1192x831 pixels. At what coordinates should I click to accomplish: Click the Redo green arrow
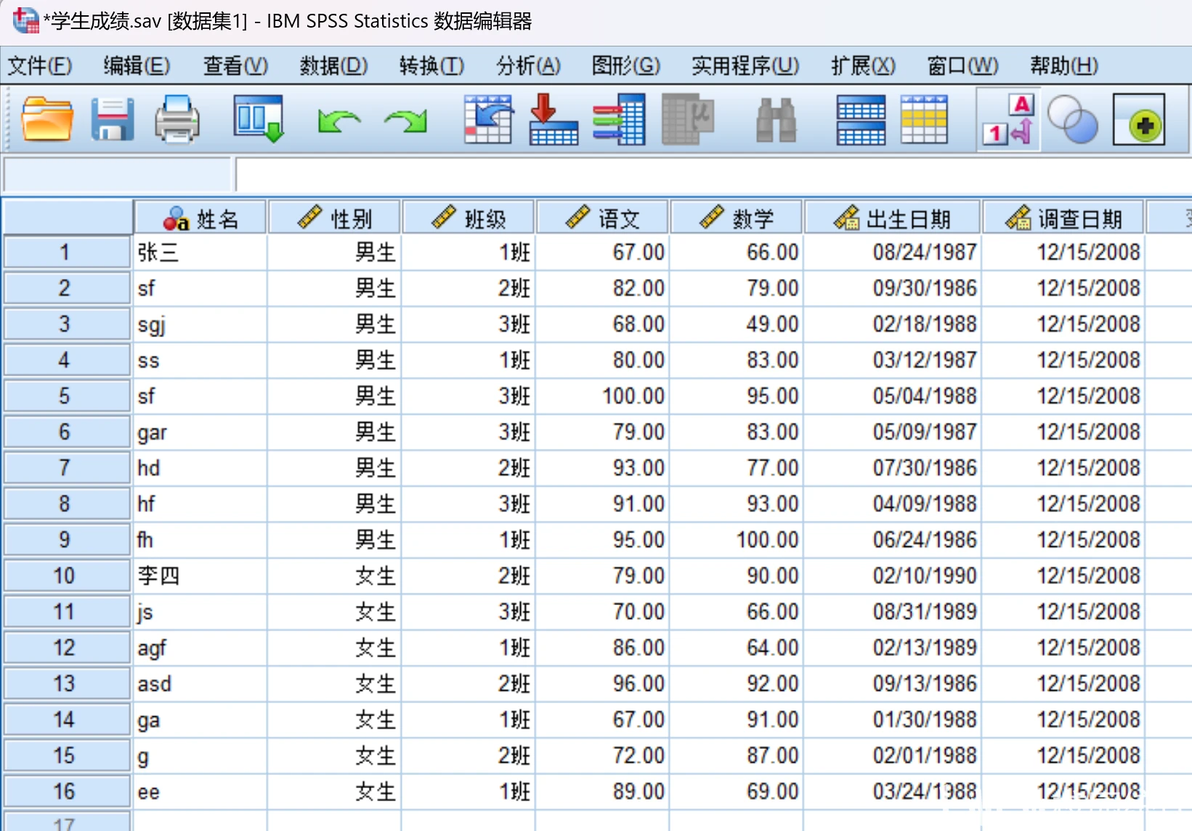click(x=406, y=121)
